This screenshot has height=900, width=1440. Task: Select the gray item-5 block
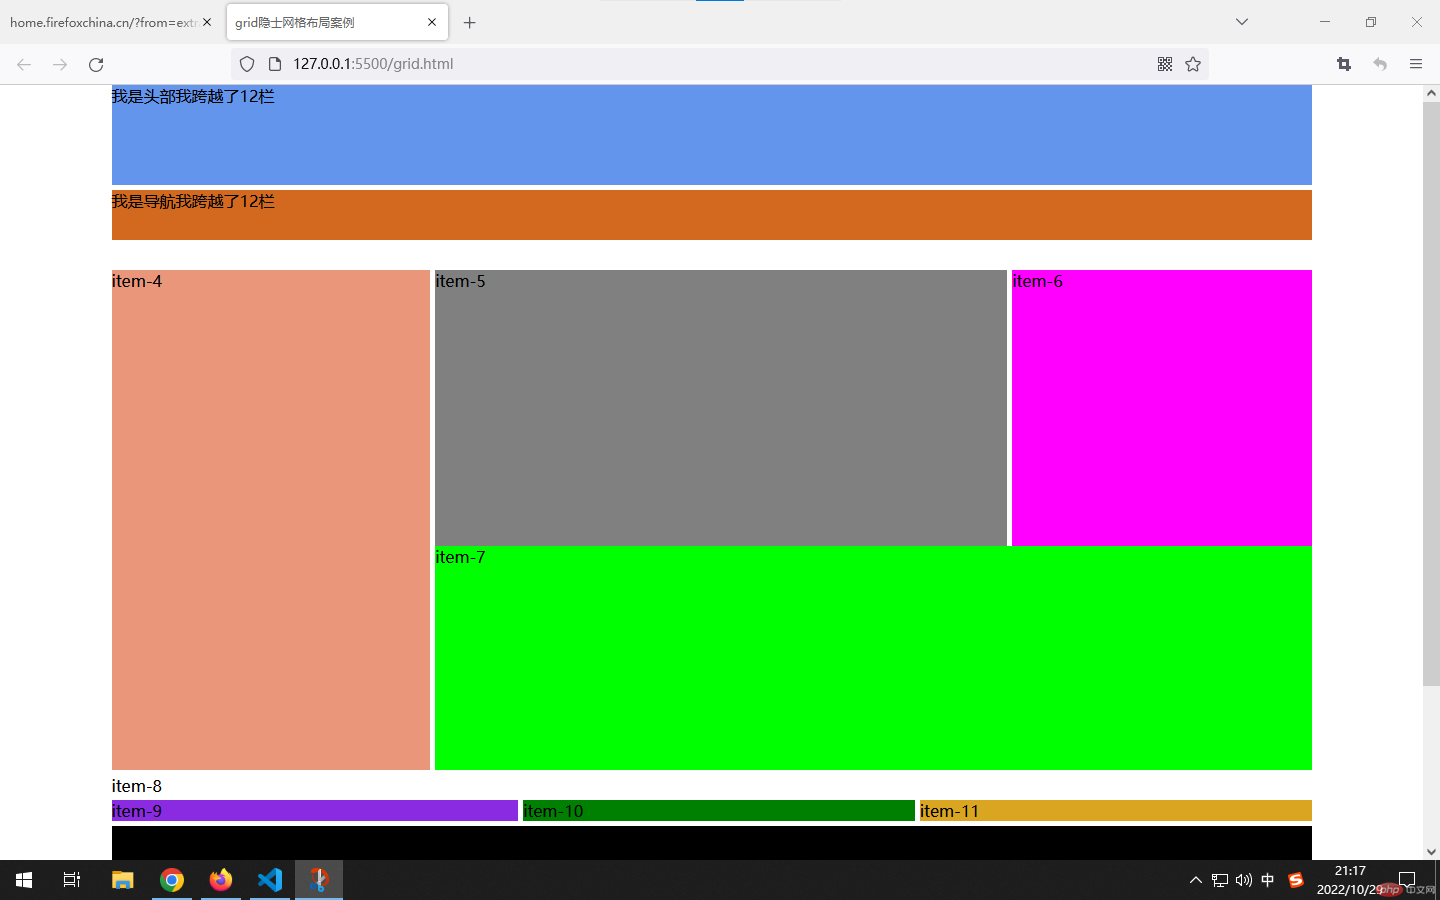tap(721, 408)
